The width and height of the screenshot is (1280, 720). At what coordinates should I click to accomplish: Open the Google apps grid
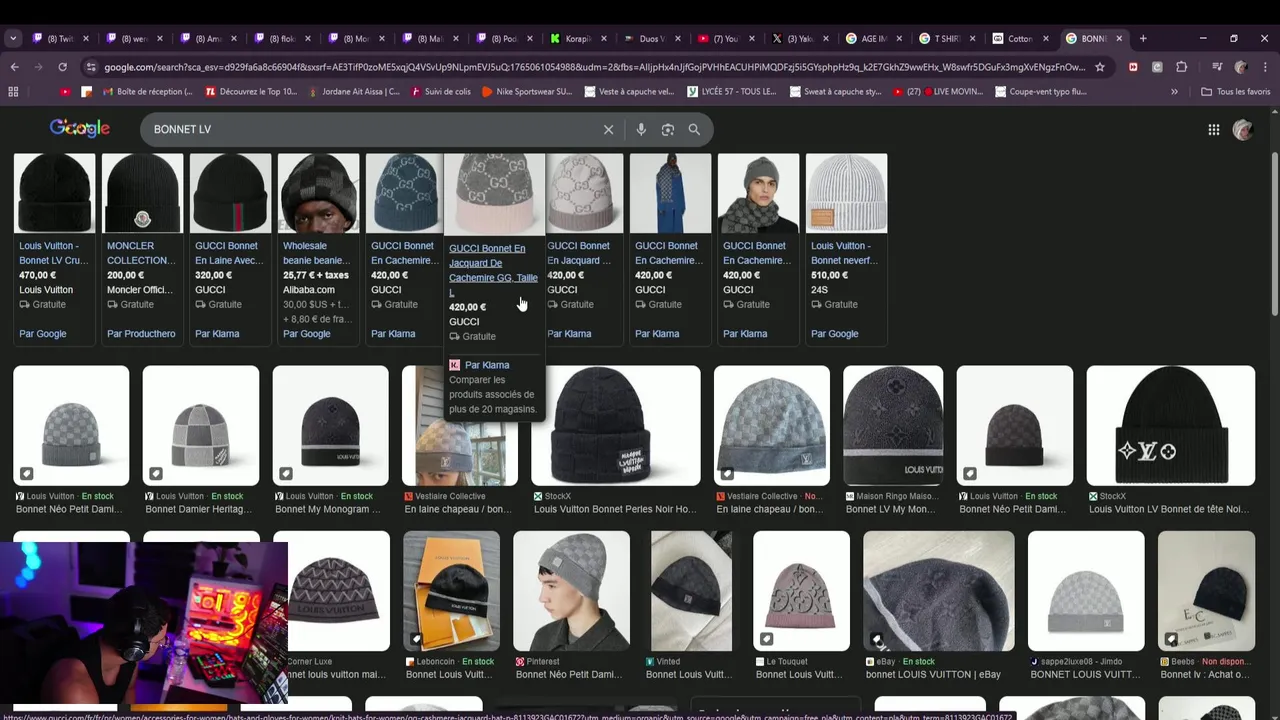tap(1214, 129)
